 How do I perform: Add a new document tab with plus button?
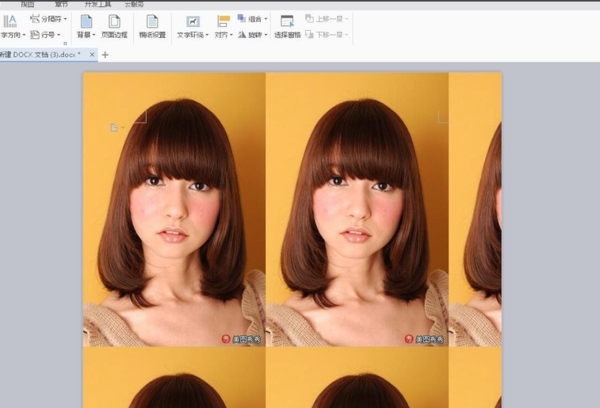105,54
